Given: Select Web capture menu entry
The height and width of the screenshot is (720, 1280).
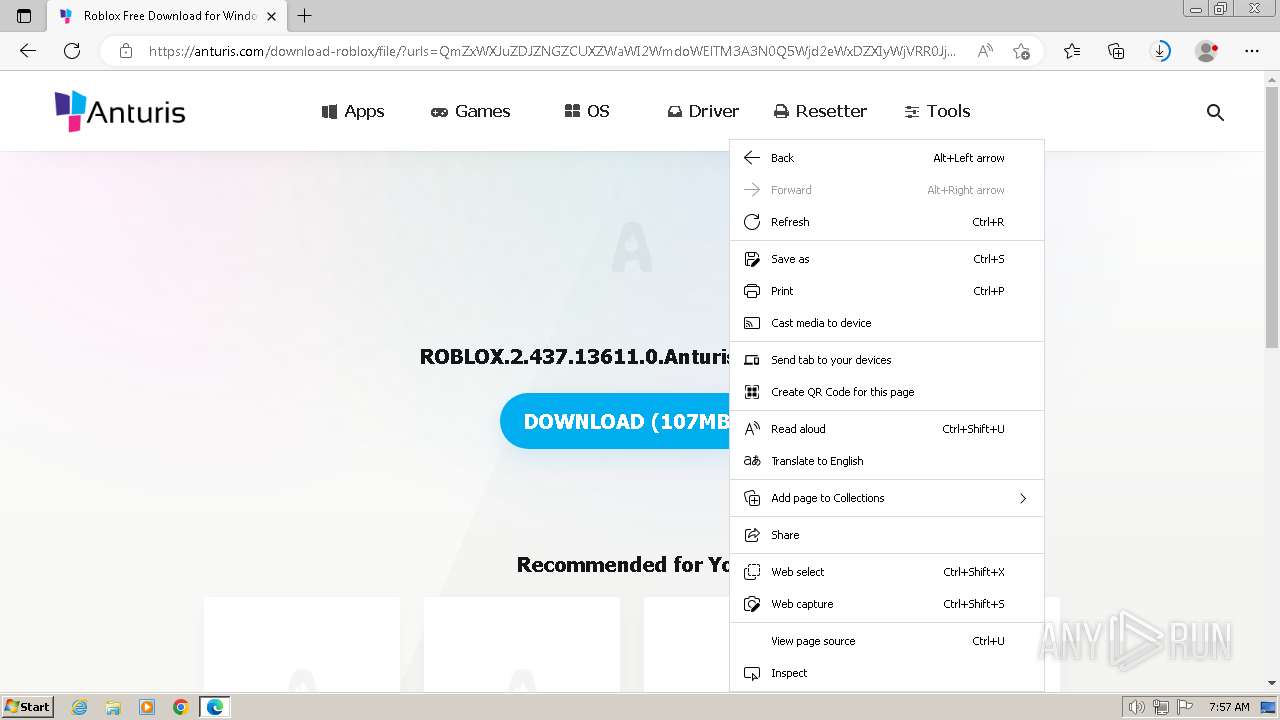Looking at the screenshot, I should 887,604.
